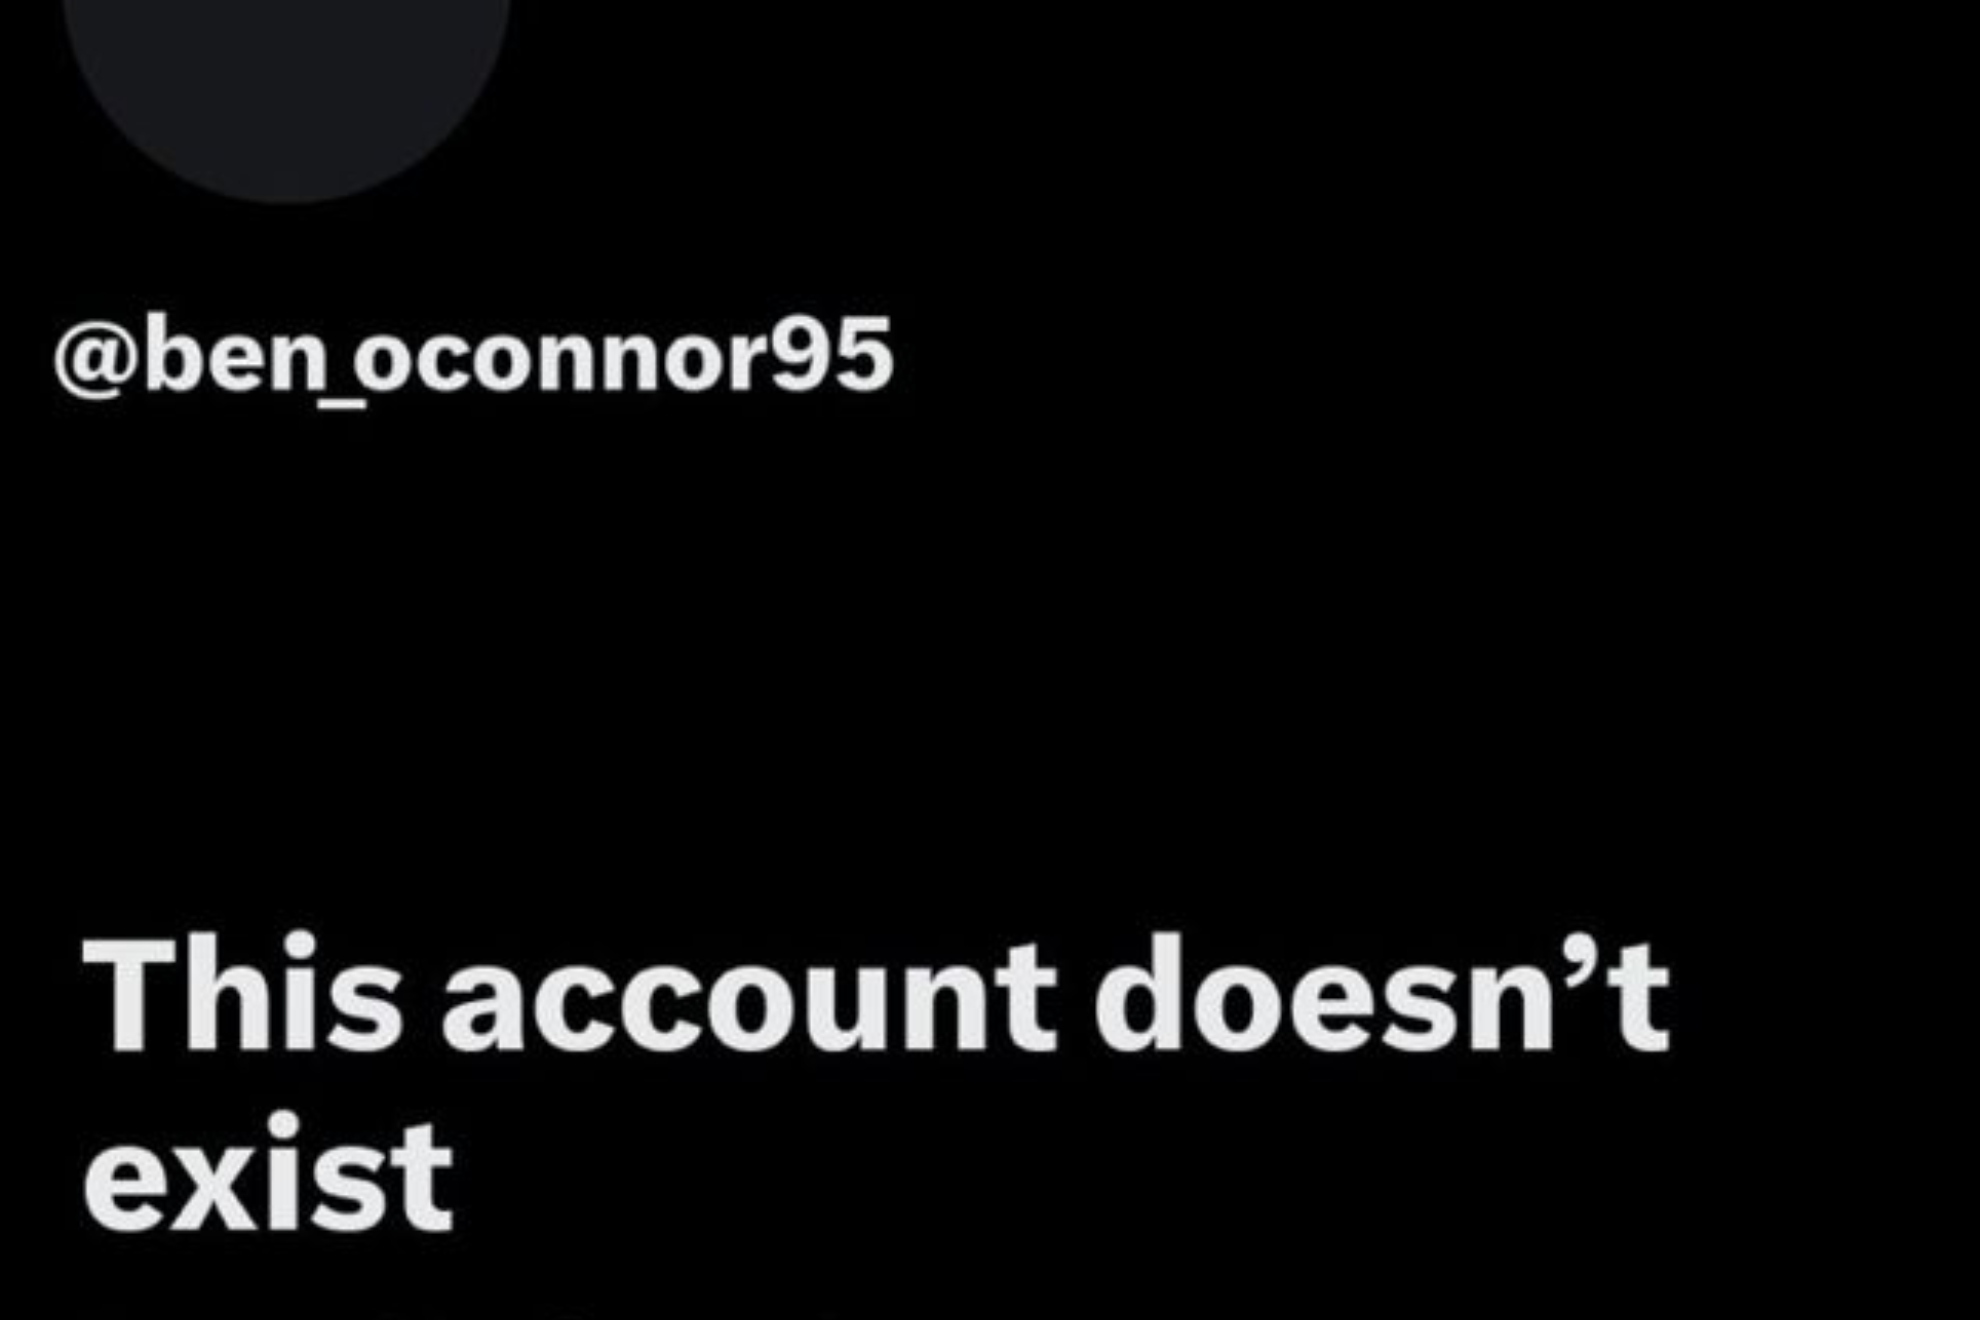Click the empty area right of the handle

point(1430,356)
